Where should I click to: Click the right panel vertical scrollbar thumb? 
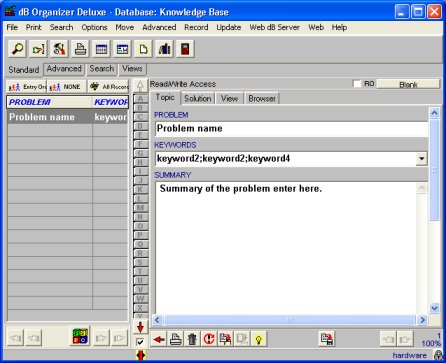[434, 170]
